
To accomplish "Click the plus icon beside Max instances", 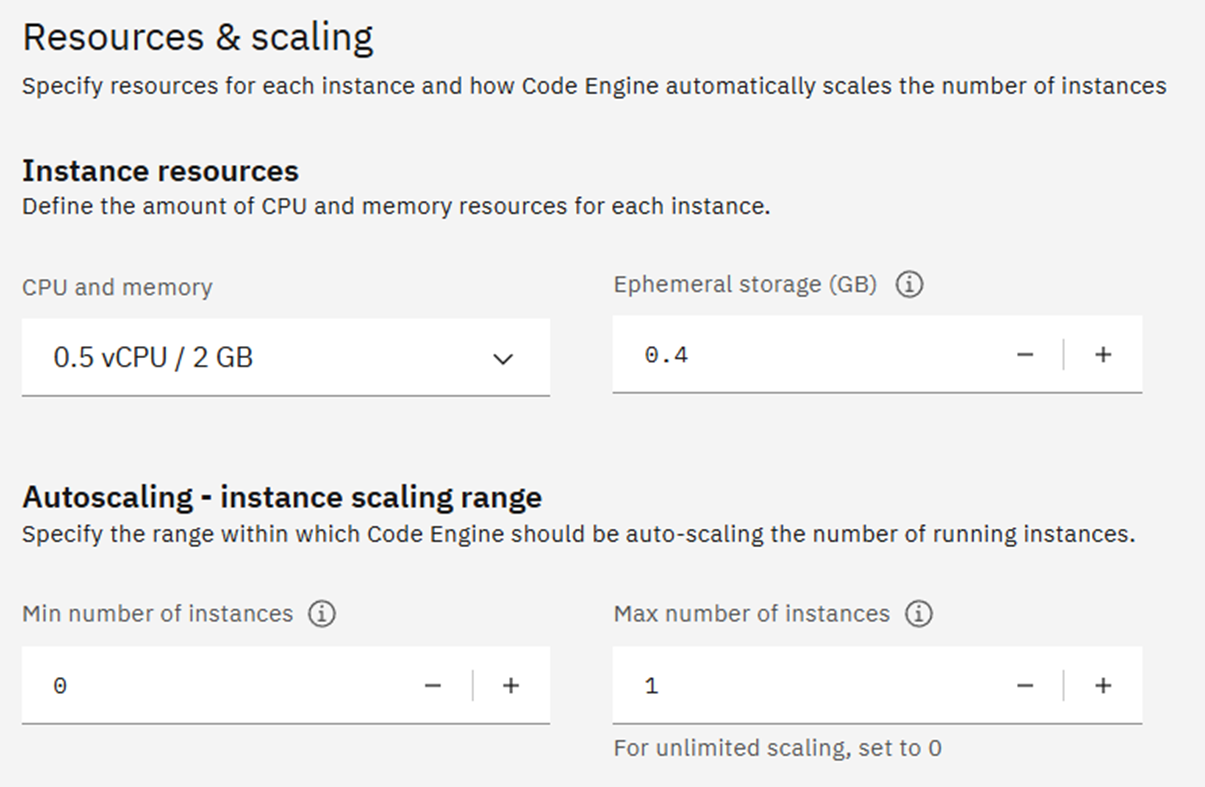I will [1103, 685].
